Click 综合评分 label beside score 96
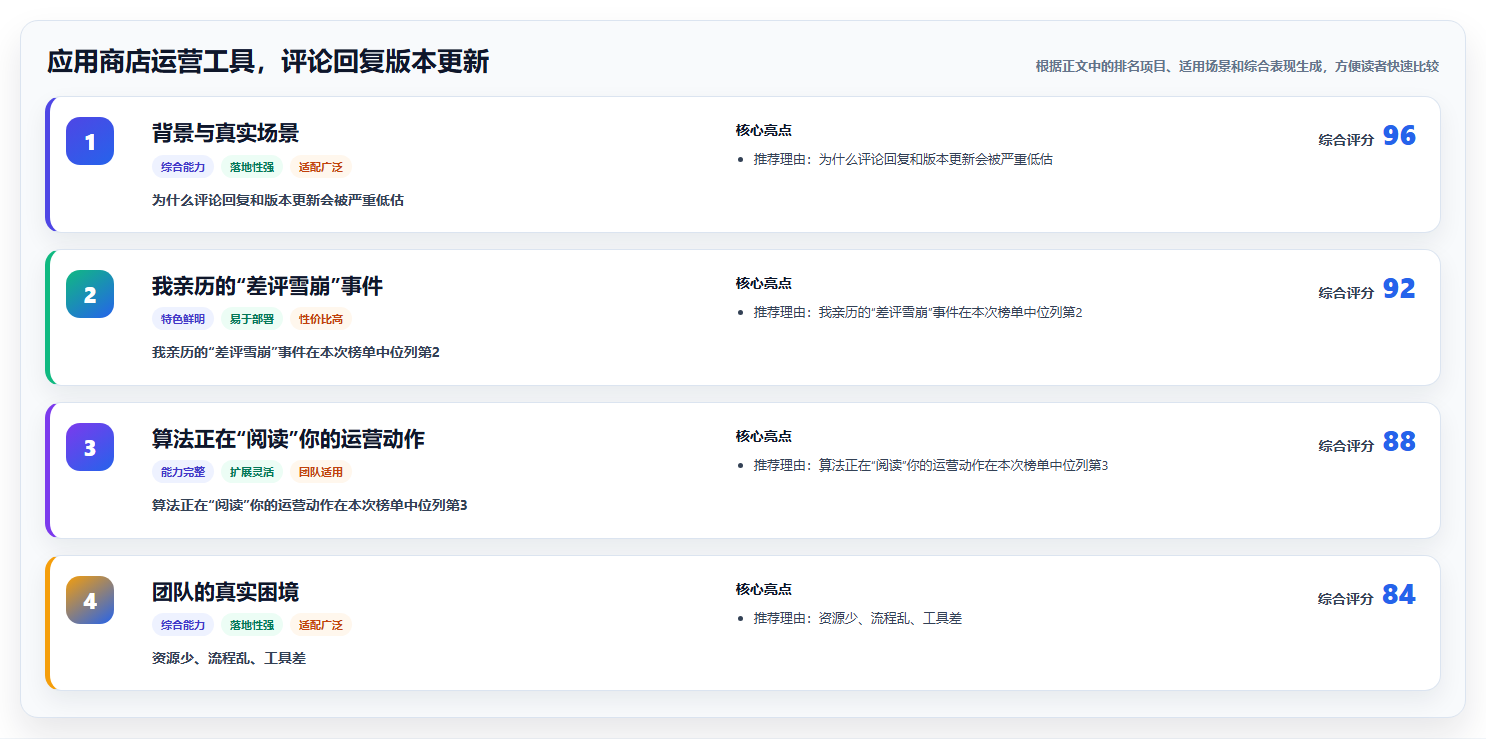This screenshot has width=1486, height=739. coord(1346,140)
